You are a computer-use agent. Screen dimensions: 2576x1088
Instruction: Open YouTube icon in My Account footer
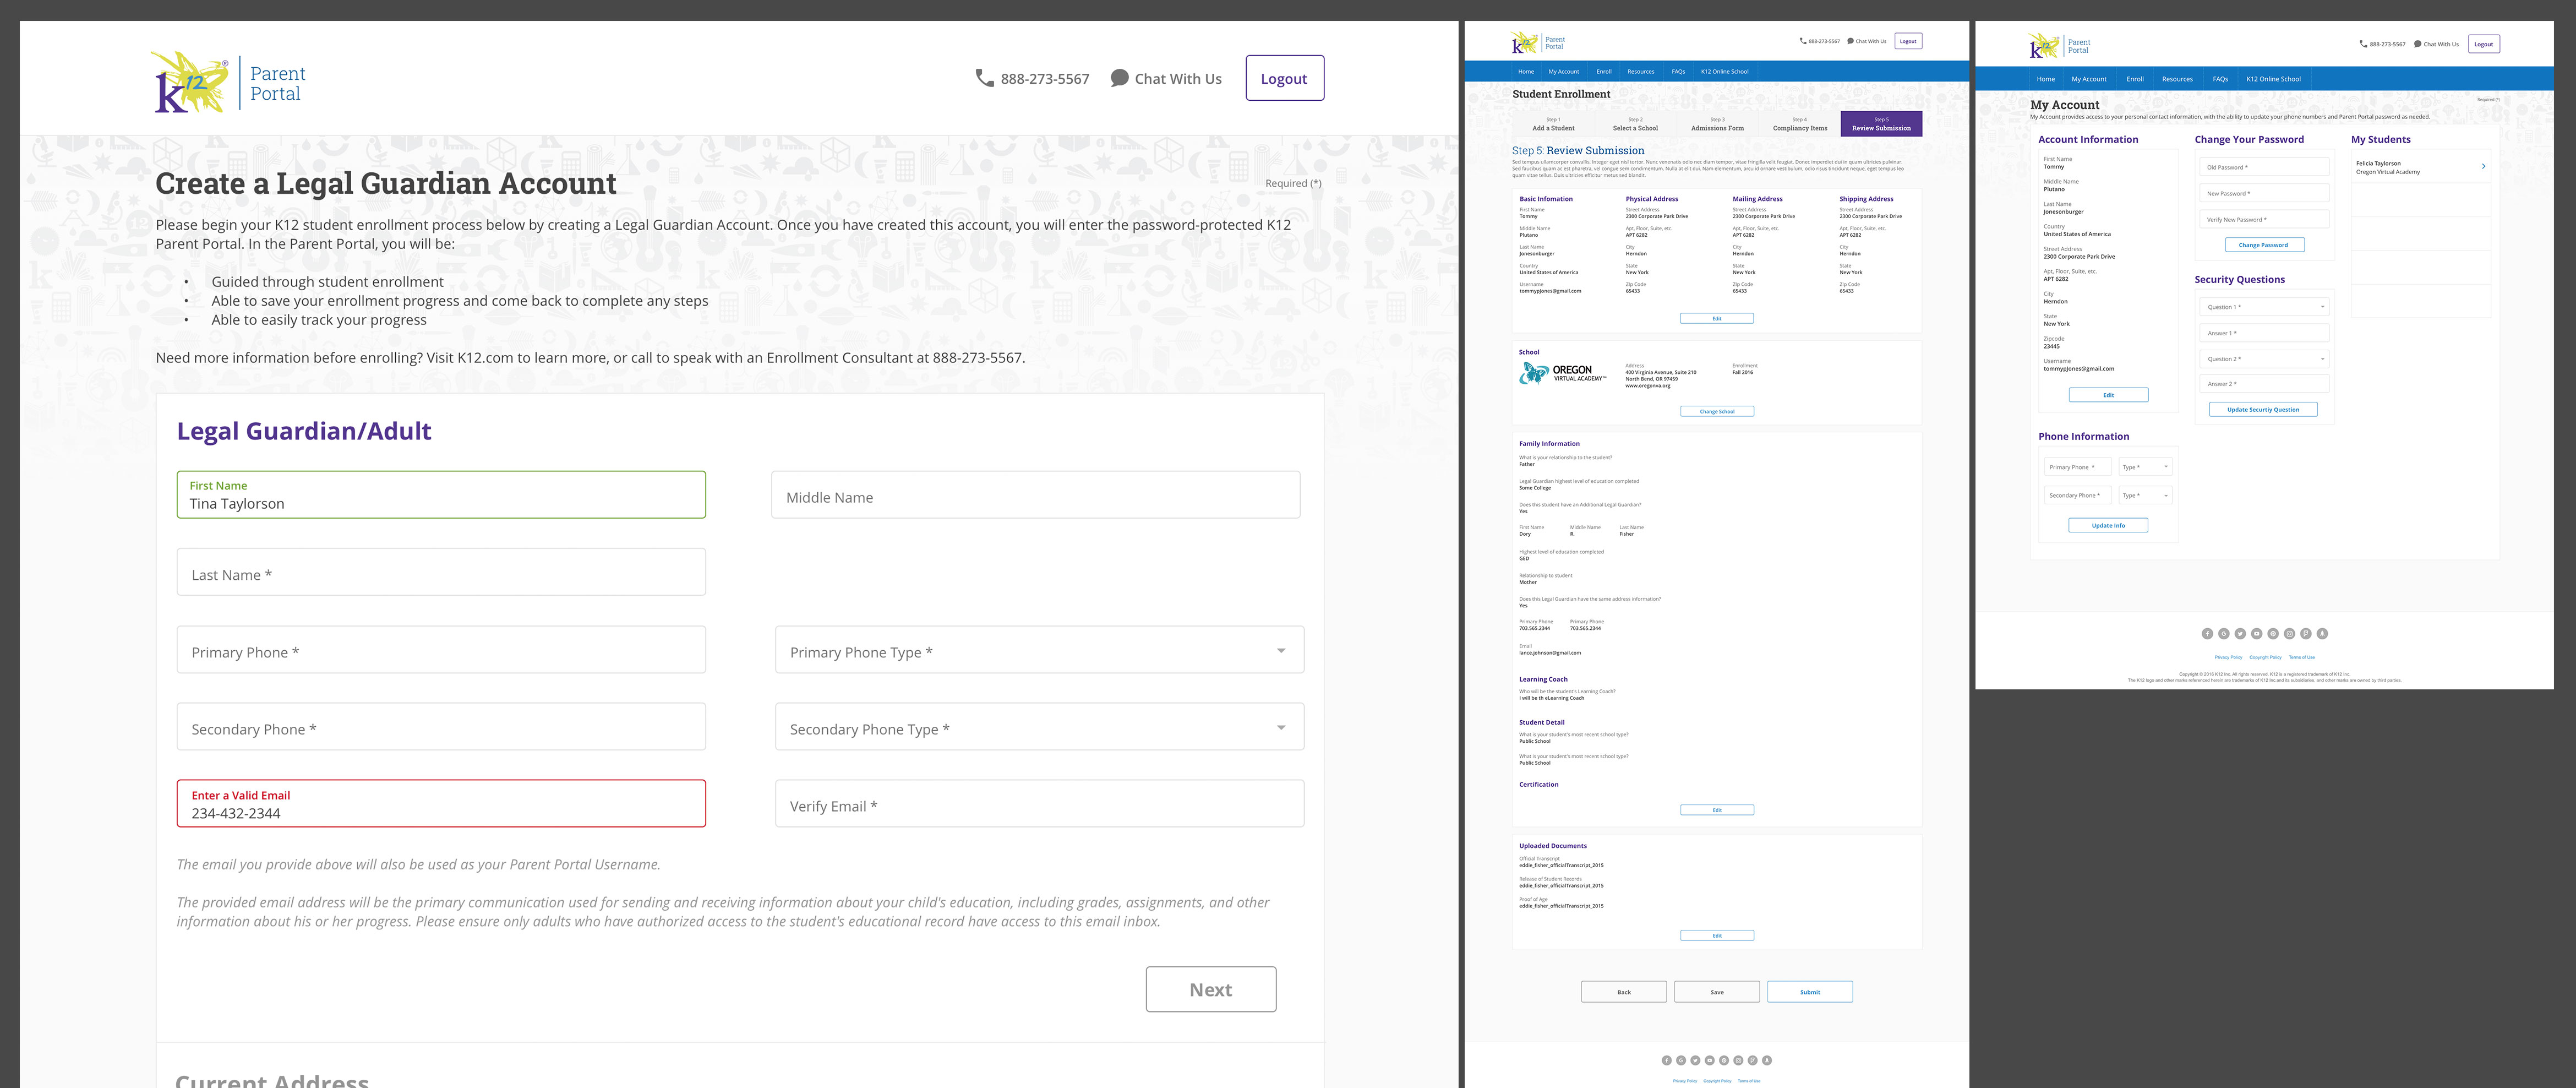point(2257,633)
